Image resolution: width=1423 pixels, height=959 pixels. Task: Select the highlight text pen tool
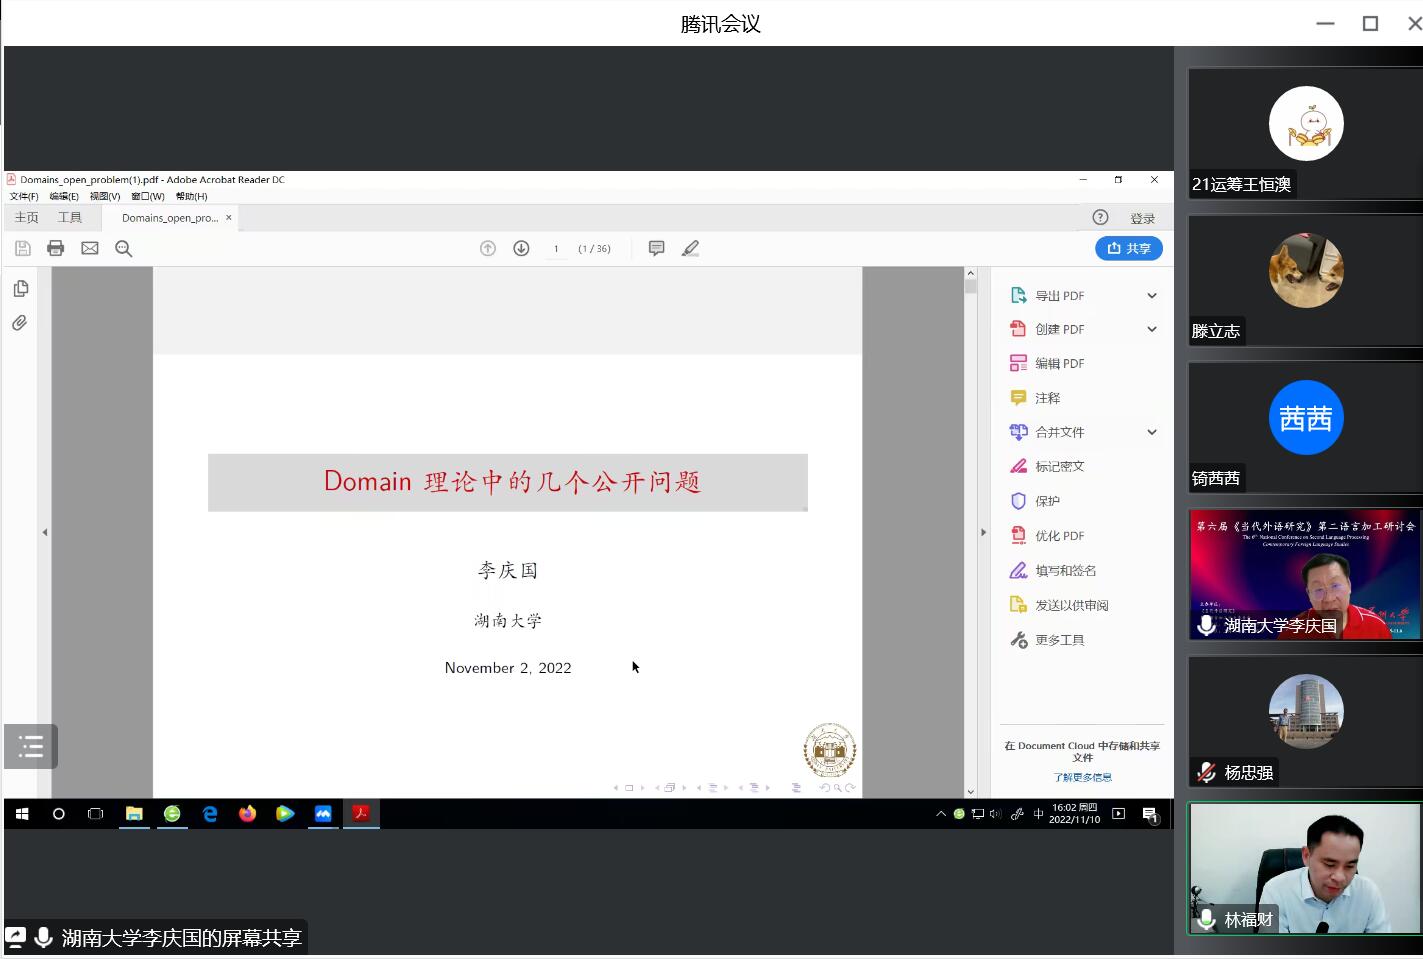coord(690,248)
